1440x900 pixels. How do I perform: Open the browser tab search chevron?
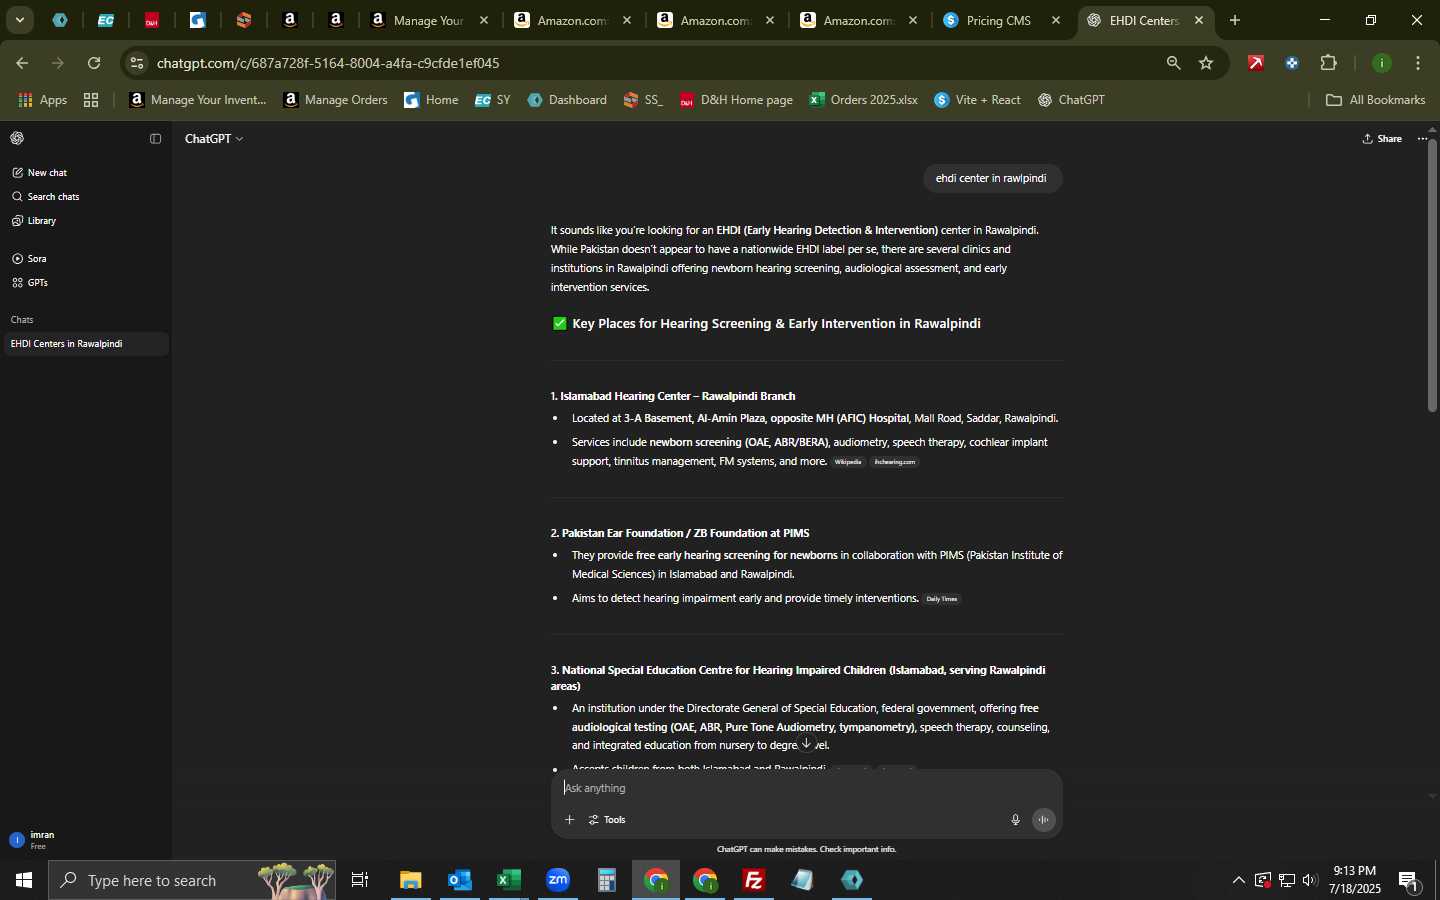[x=19, y=20]
